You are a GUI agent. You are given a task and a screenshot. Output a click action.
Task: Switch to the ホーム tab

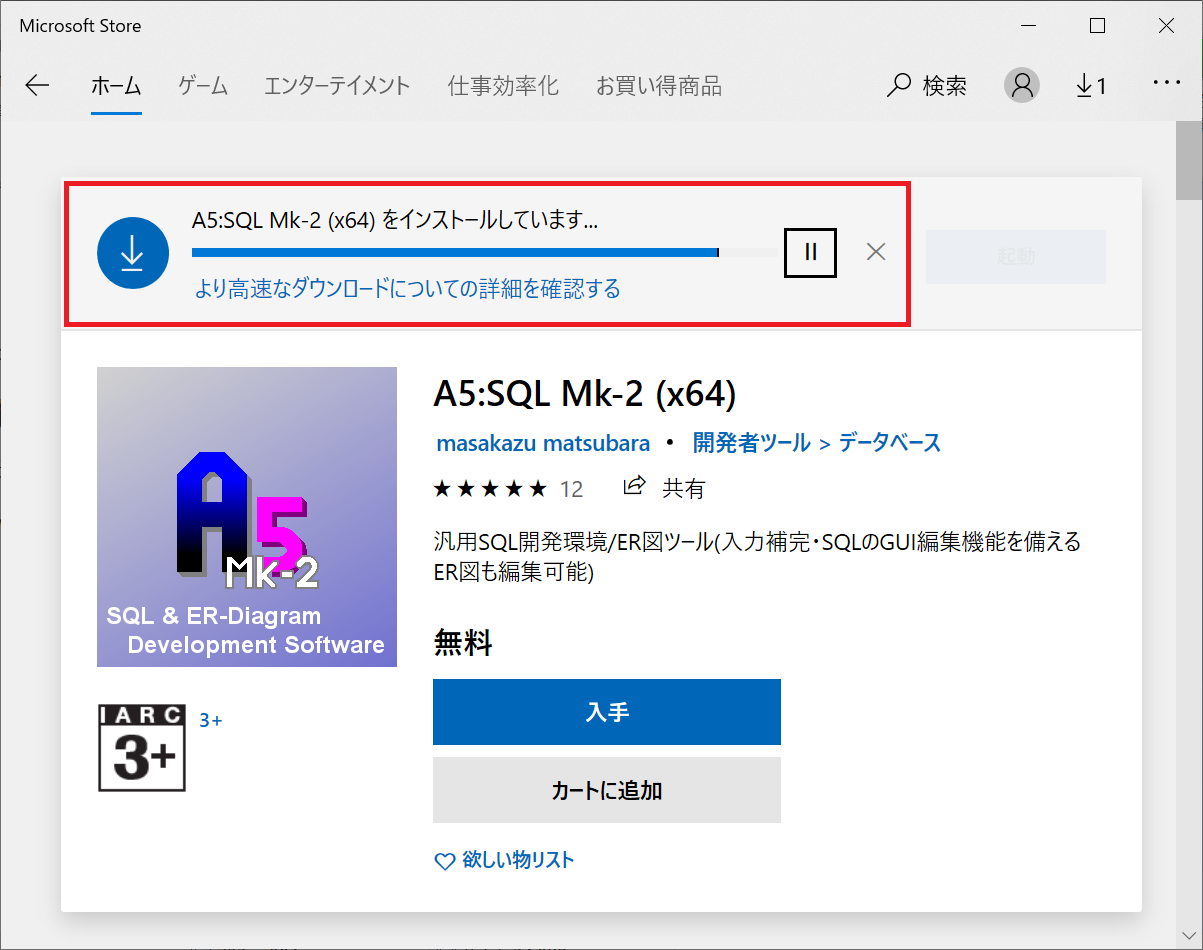(116, 86)
